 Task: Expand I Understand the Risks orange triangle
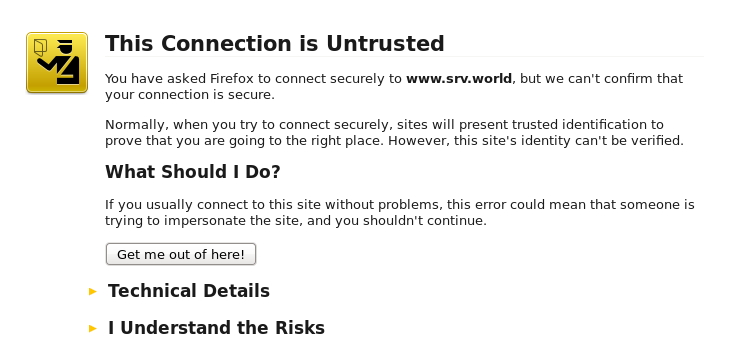click(x=92, y=328)
